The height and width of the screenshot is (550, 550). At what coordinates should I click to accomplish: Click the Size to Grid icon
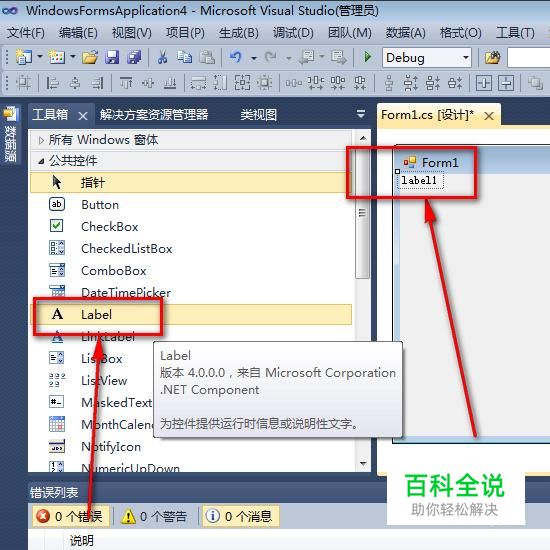pos(264,83)
